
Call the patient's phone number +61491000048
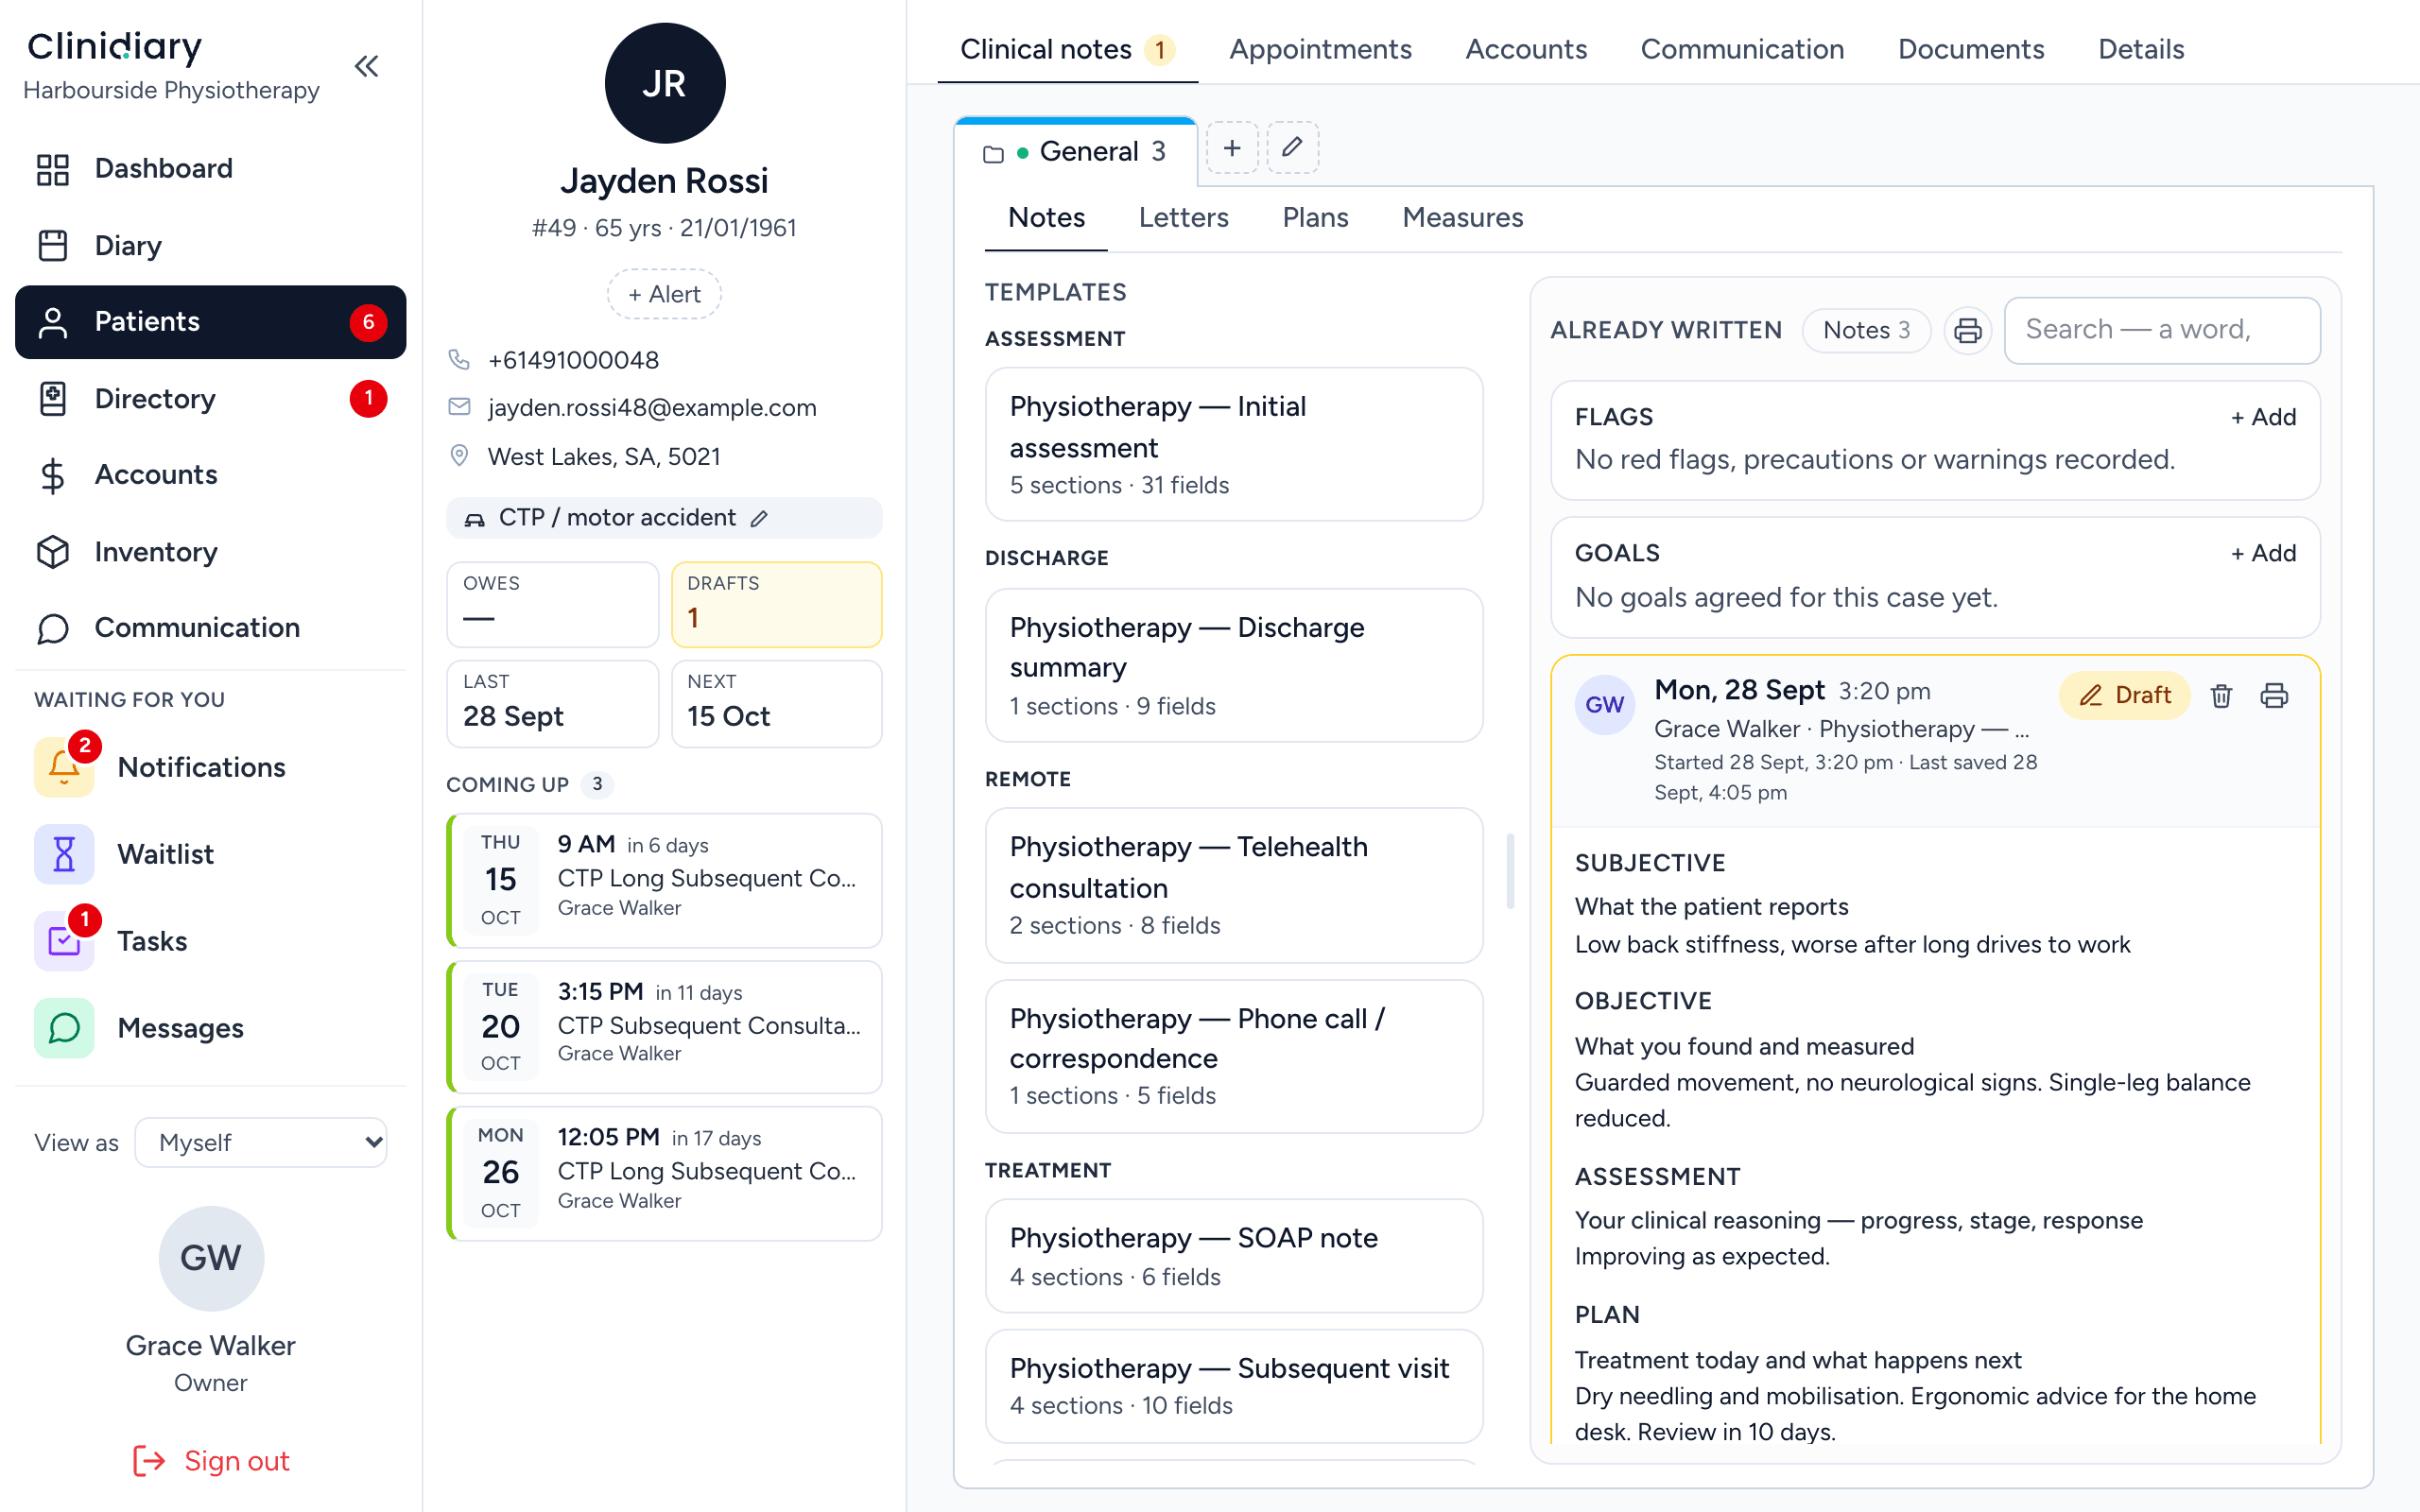click(573, 360)
